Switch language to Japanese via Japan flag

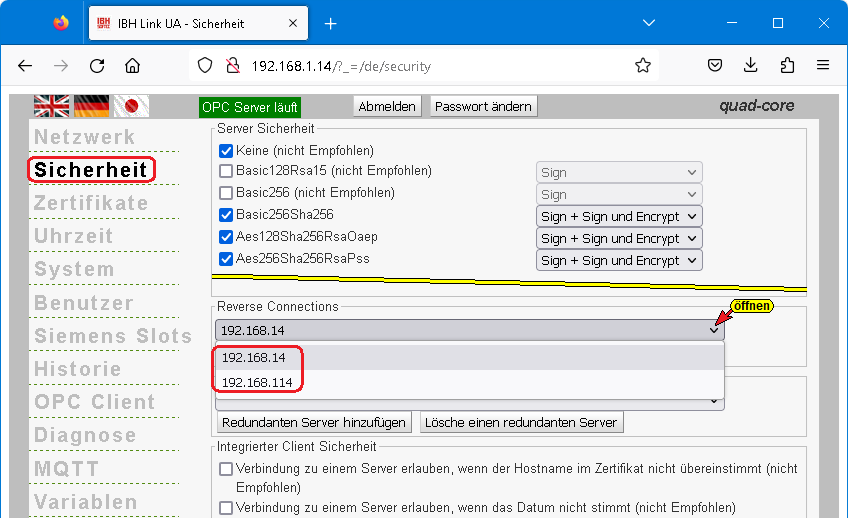[x=131, y=106]
